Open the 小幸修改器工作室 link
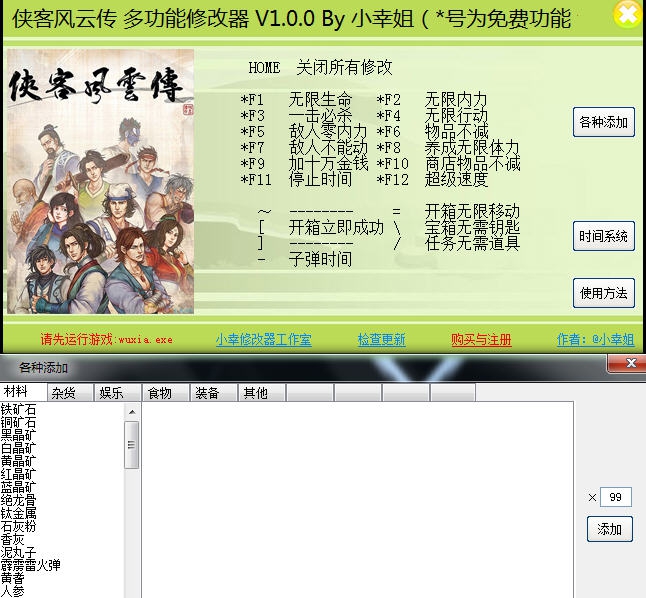This screenshot has height=598, width=646. [x=264, y=340]
